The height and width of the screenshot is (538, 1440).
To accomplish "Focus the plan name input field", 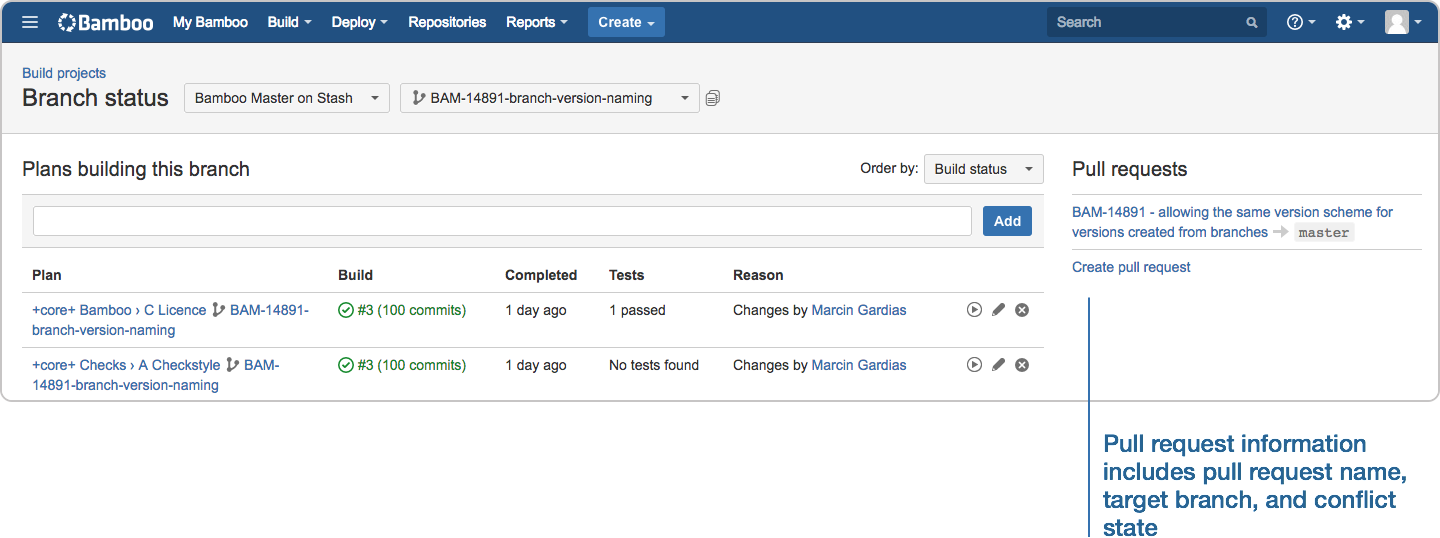I will point(502,221).
